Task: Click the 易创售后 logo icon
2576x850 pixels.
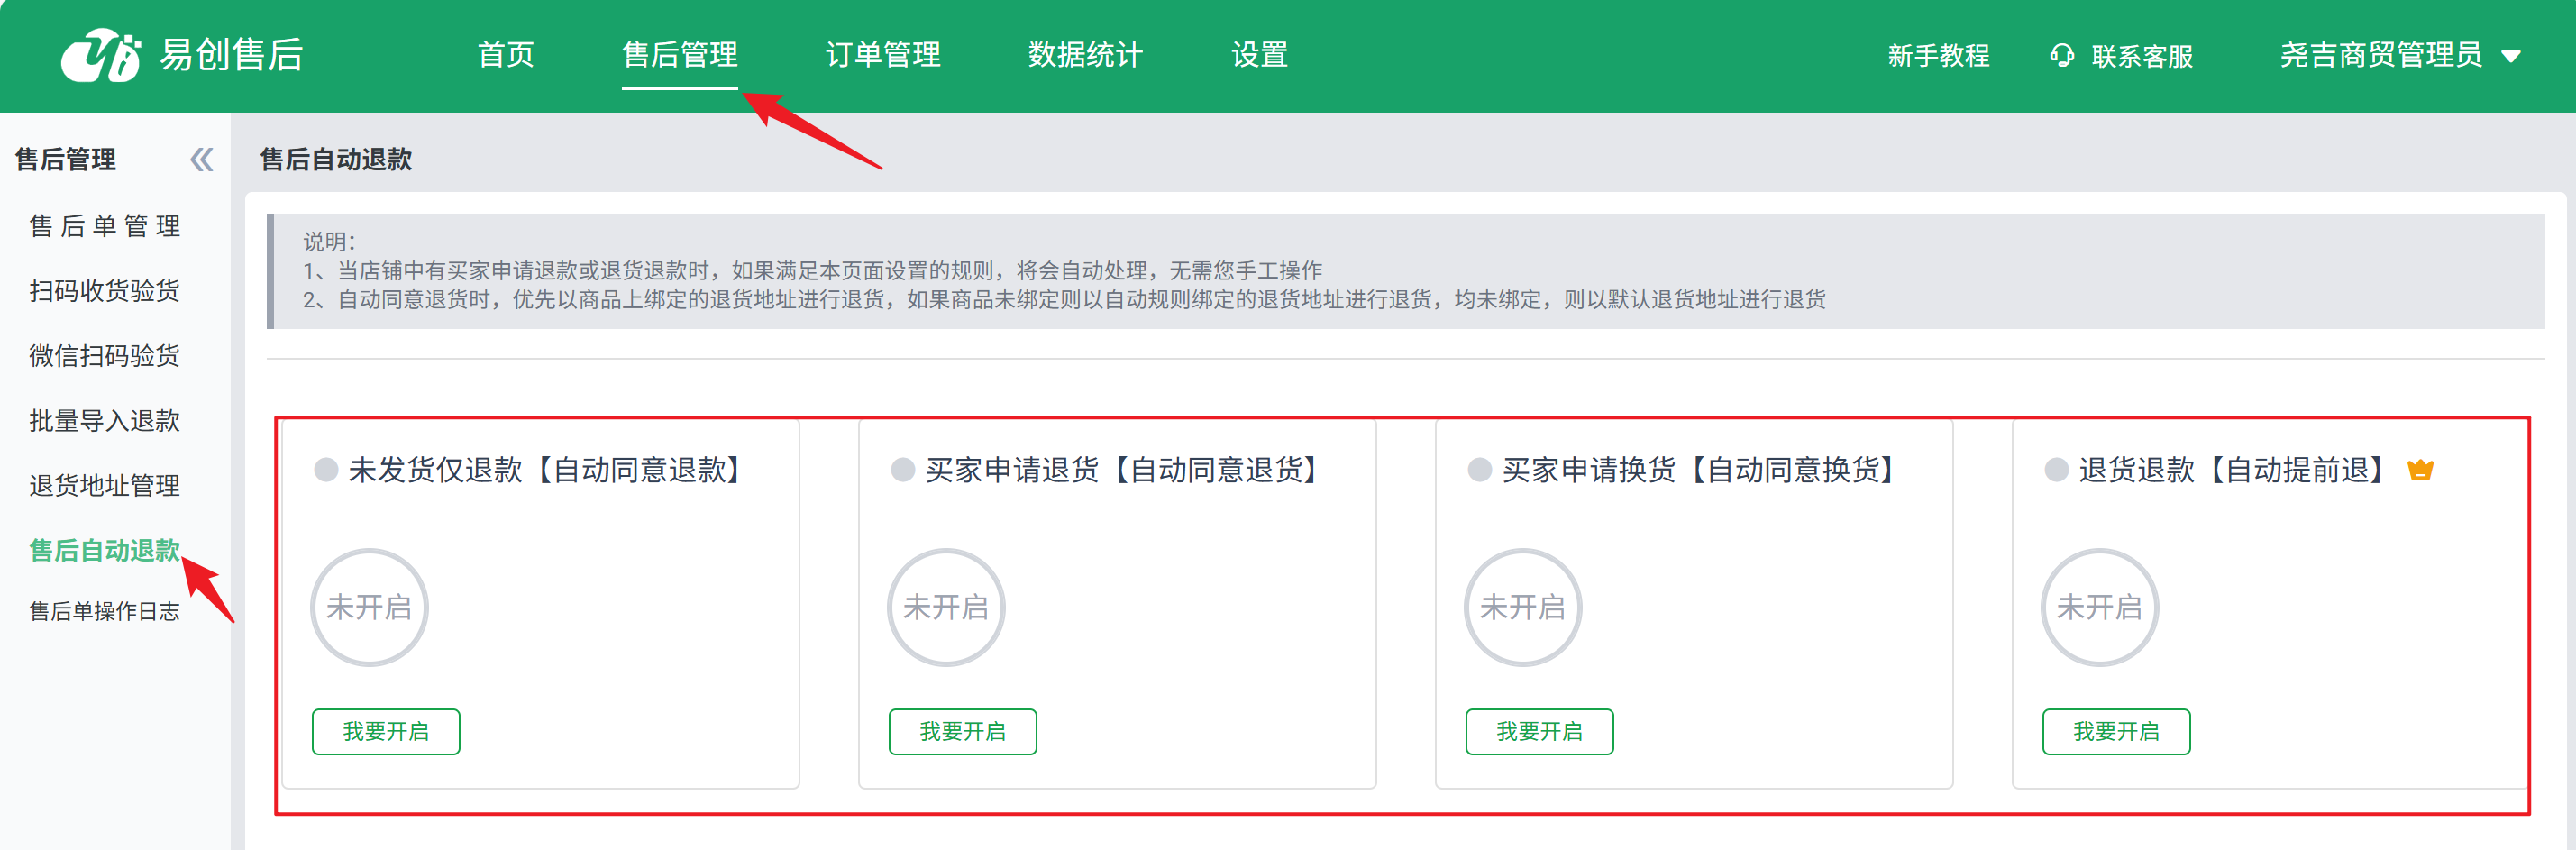Action: (100, 55)
